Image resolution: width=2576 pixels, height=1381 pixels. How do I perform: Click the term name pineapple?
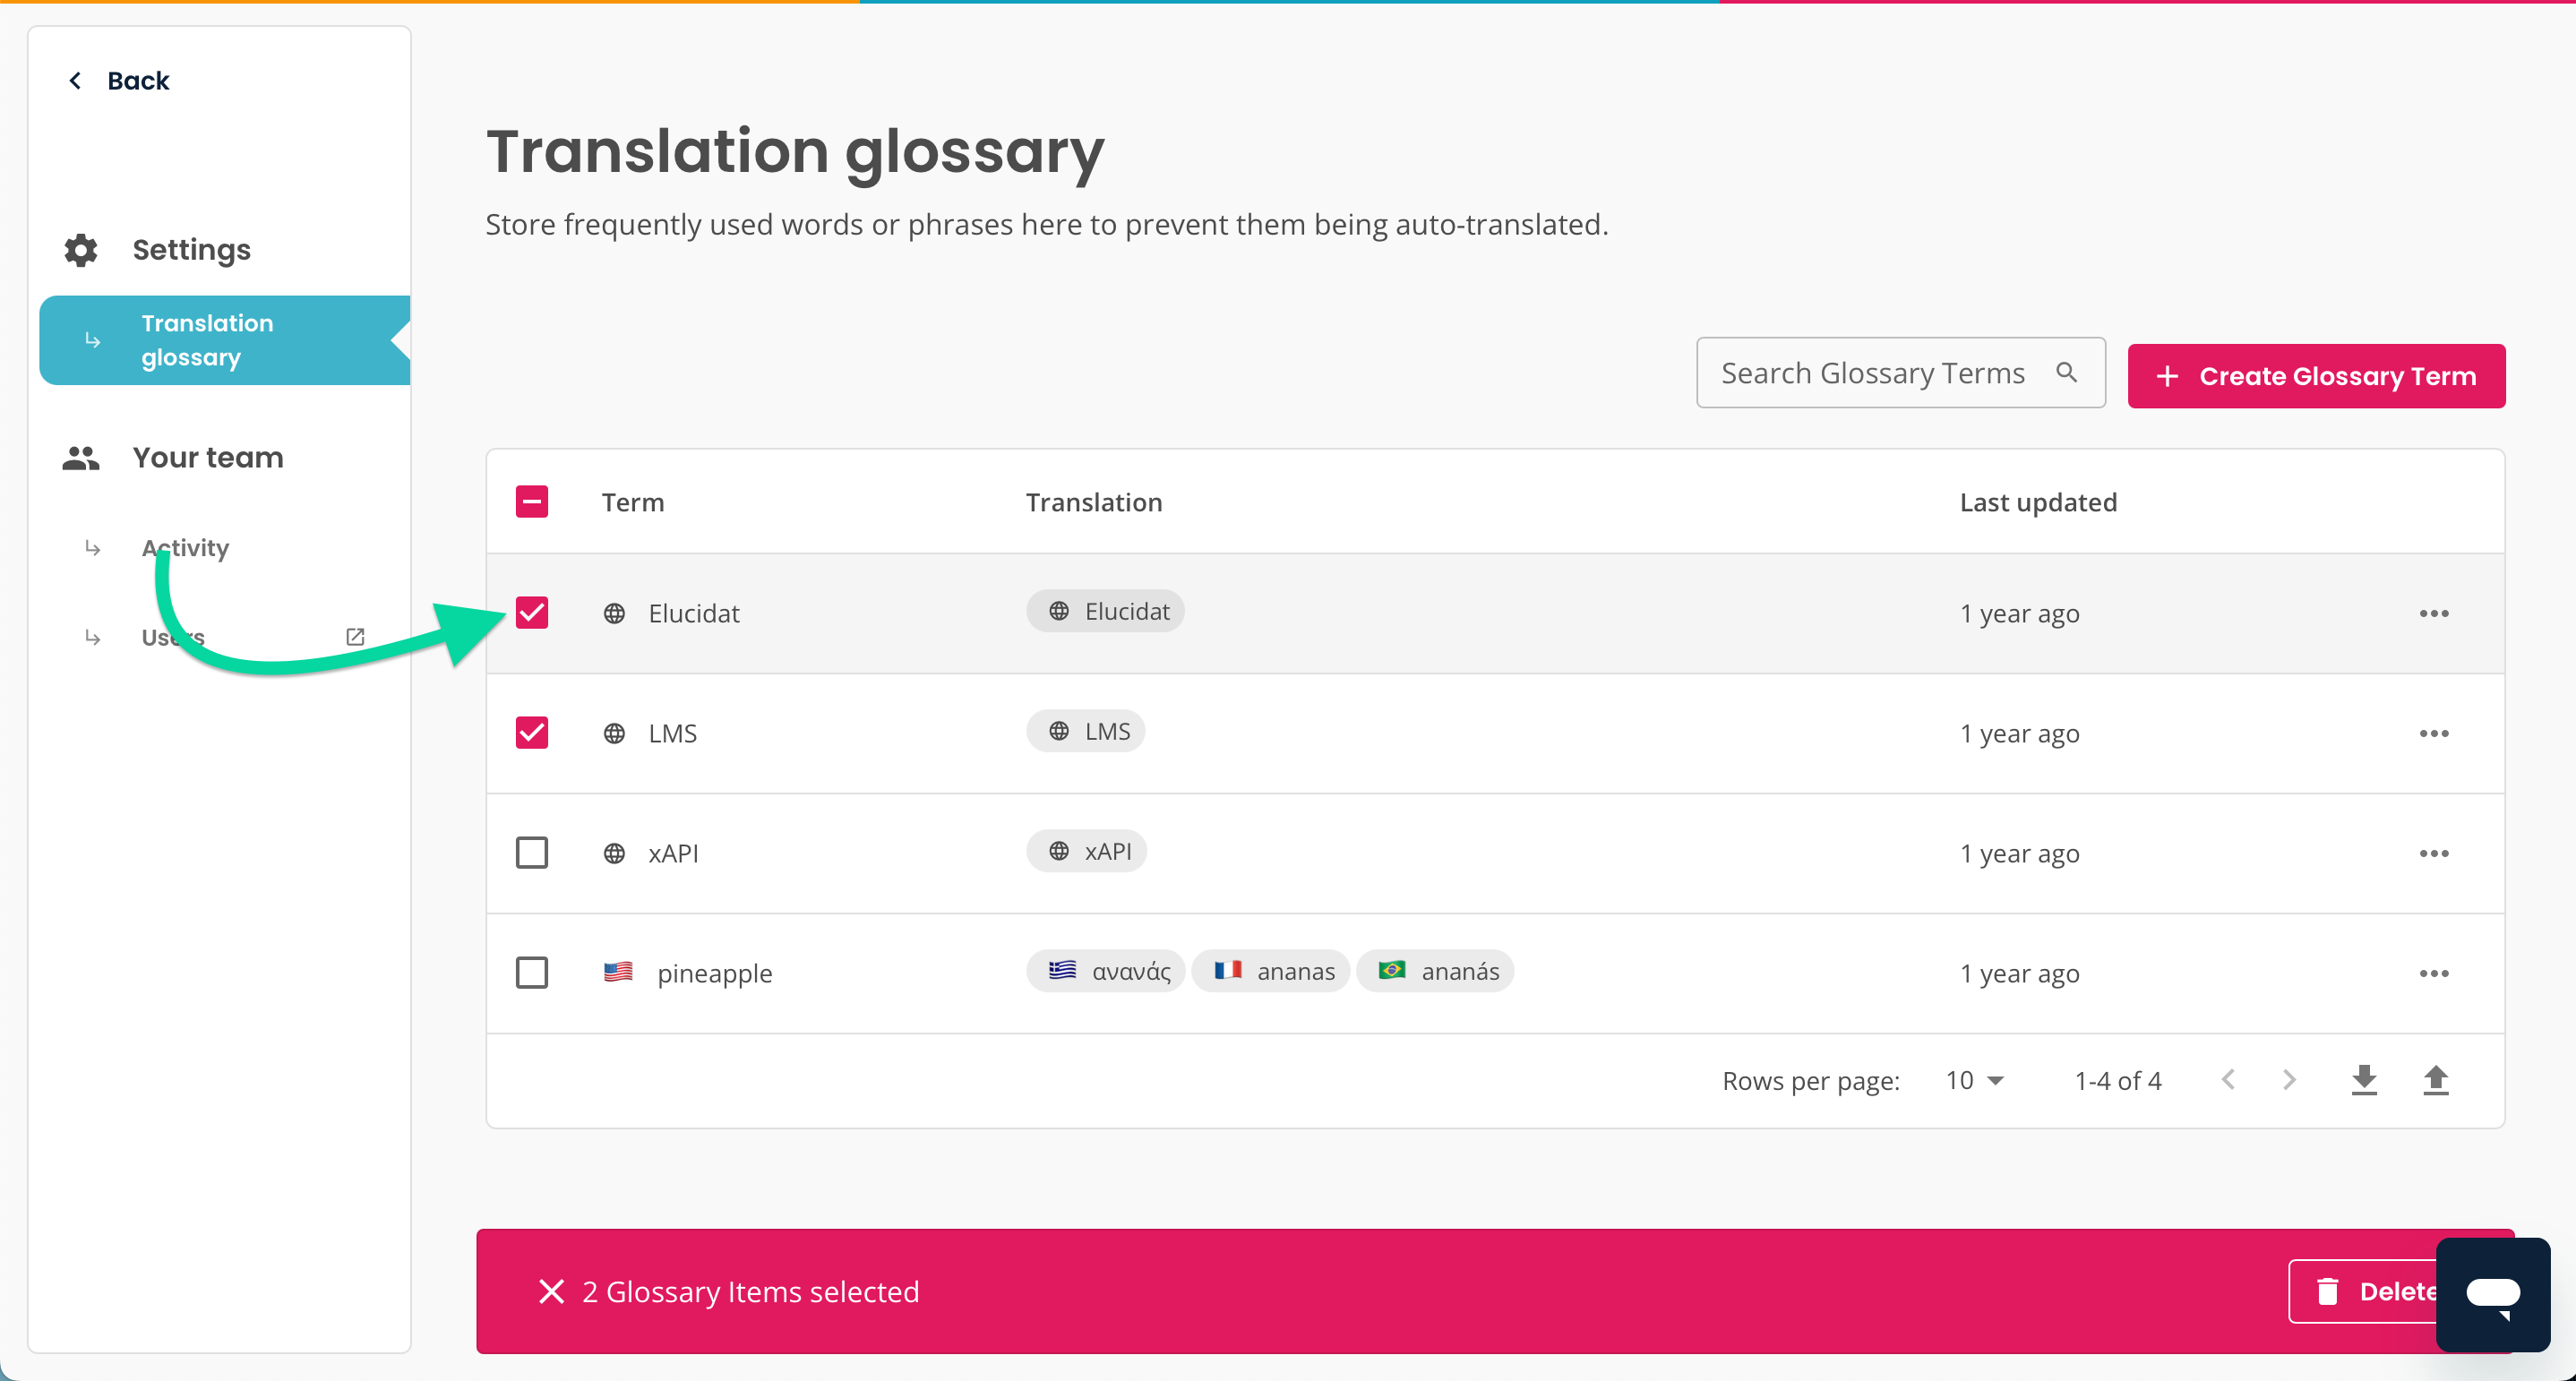click(714, 974)
